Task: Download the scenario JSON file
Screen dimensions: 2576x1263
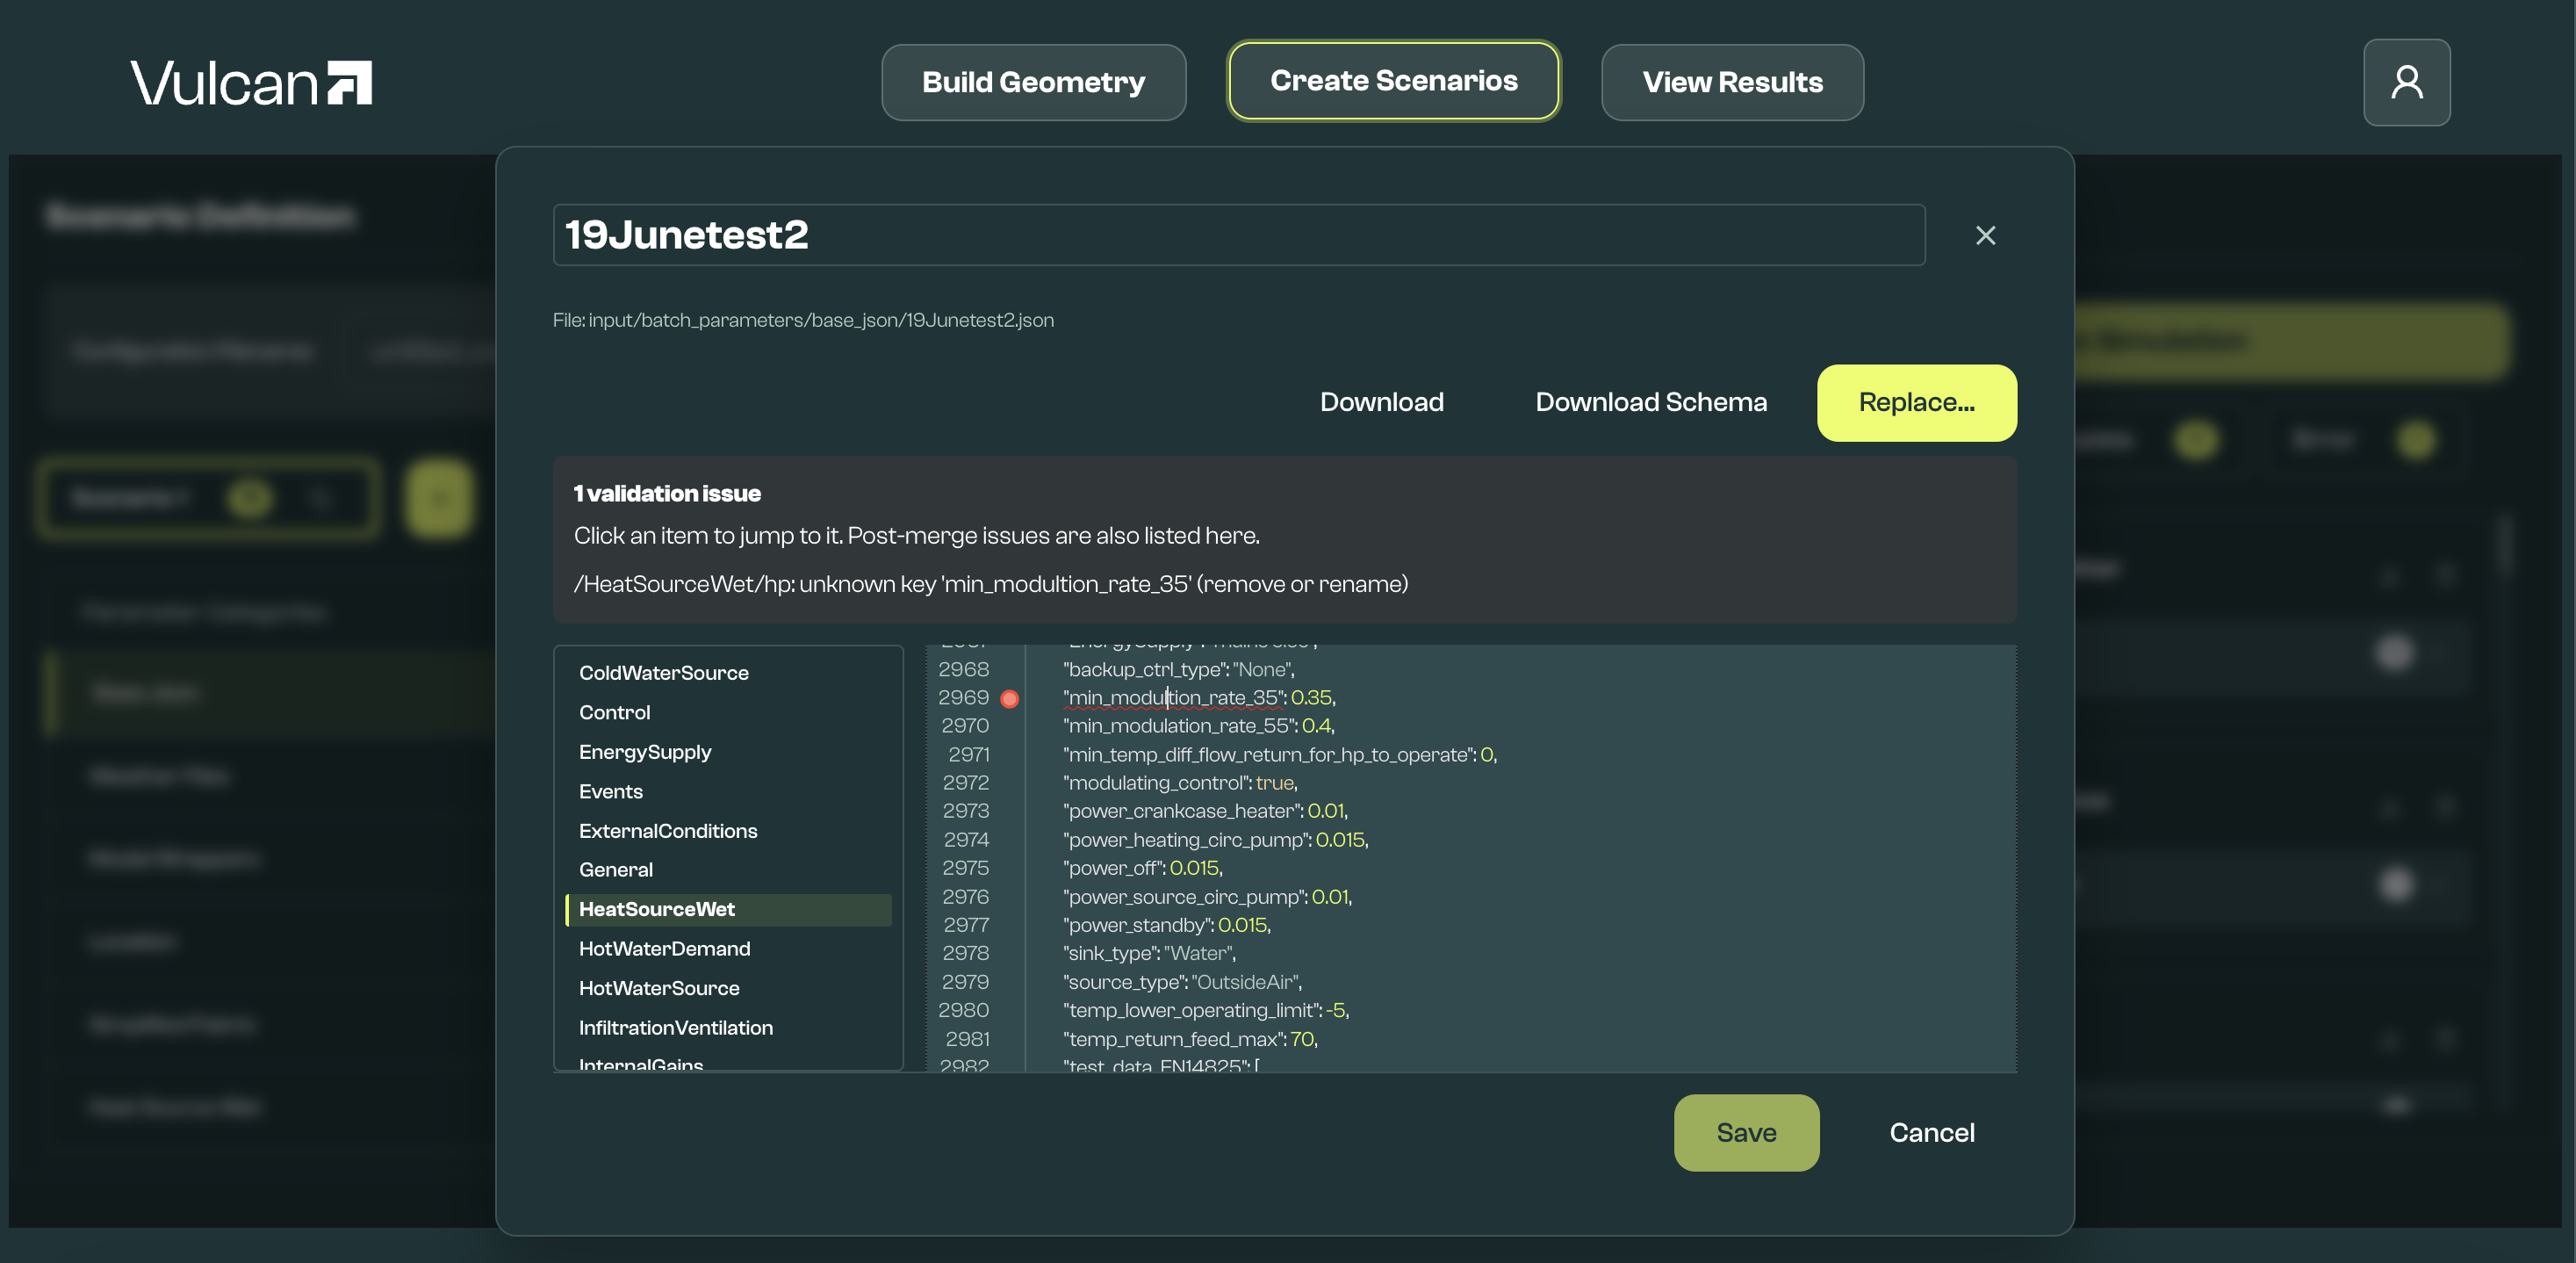Action: coord(1380,402)
